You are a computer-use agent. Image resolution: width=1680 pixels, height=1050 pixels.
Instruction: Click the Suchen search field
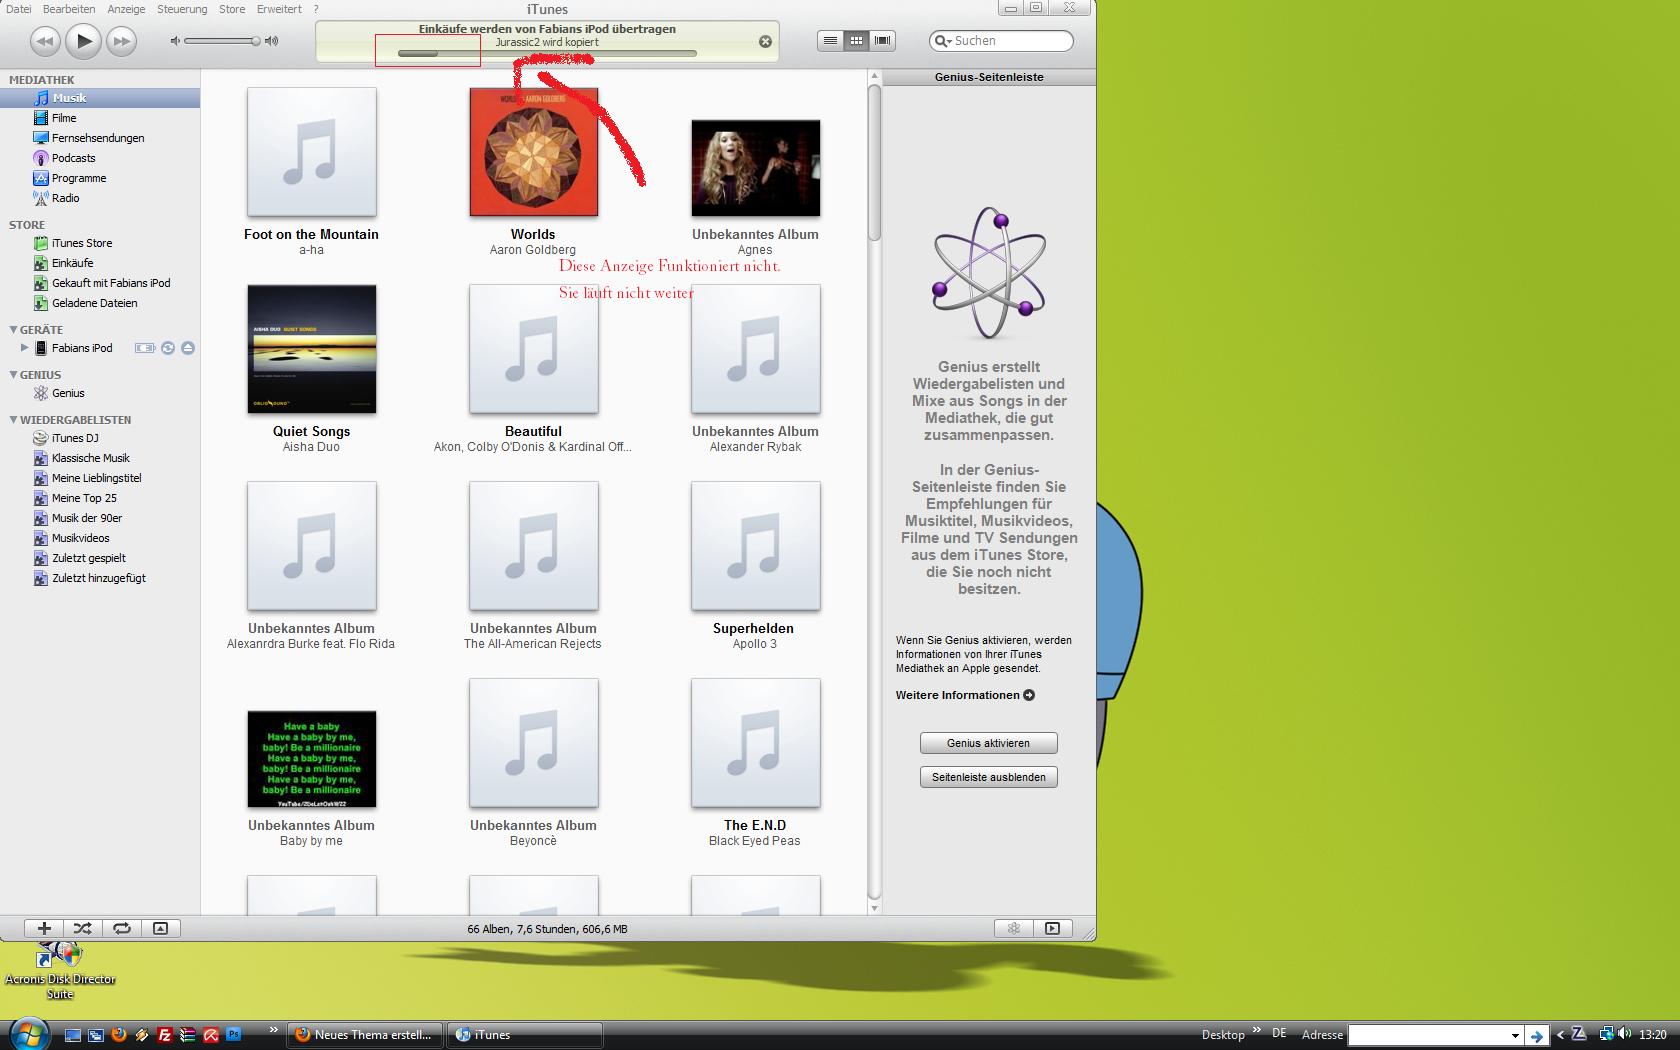pos(1001,41)
